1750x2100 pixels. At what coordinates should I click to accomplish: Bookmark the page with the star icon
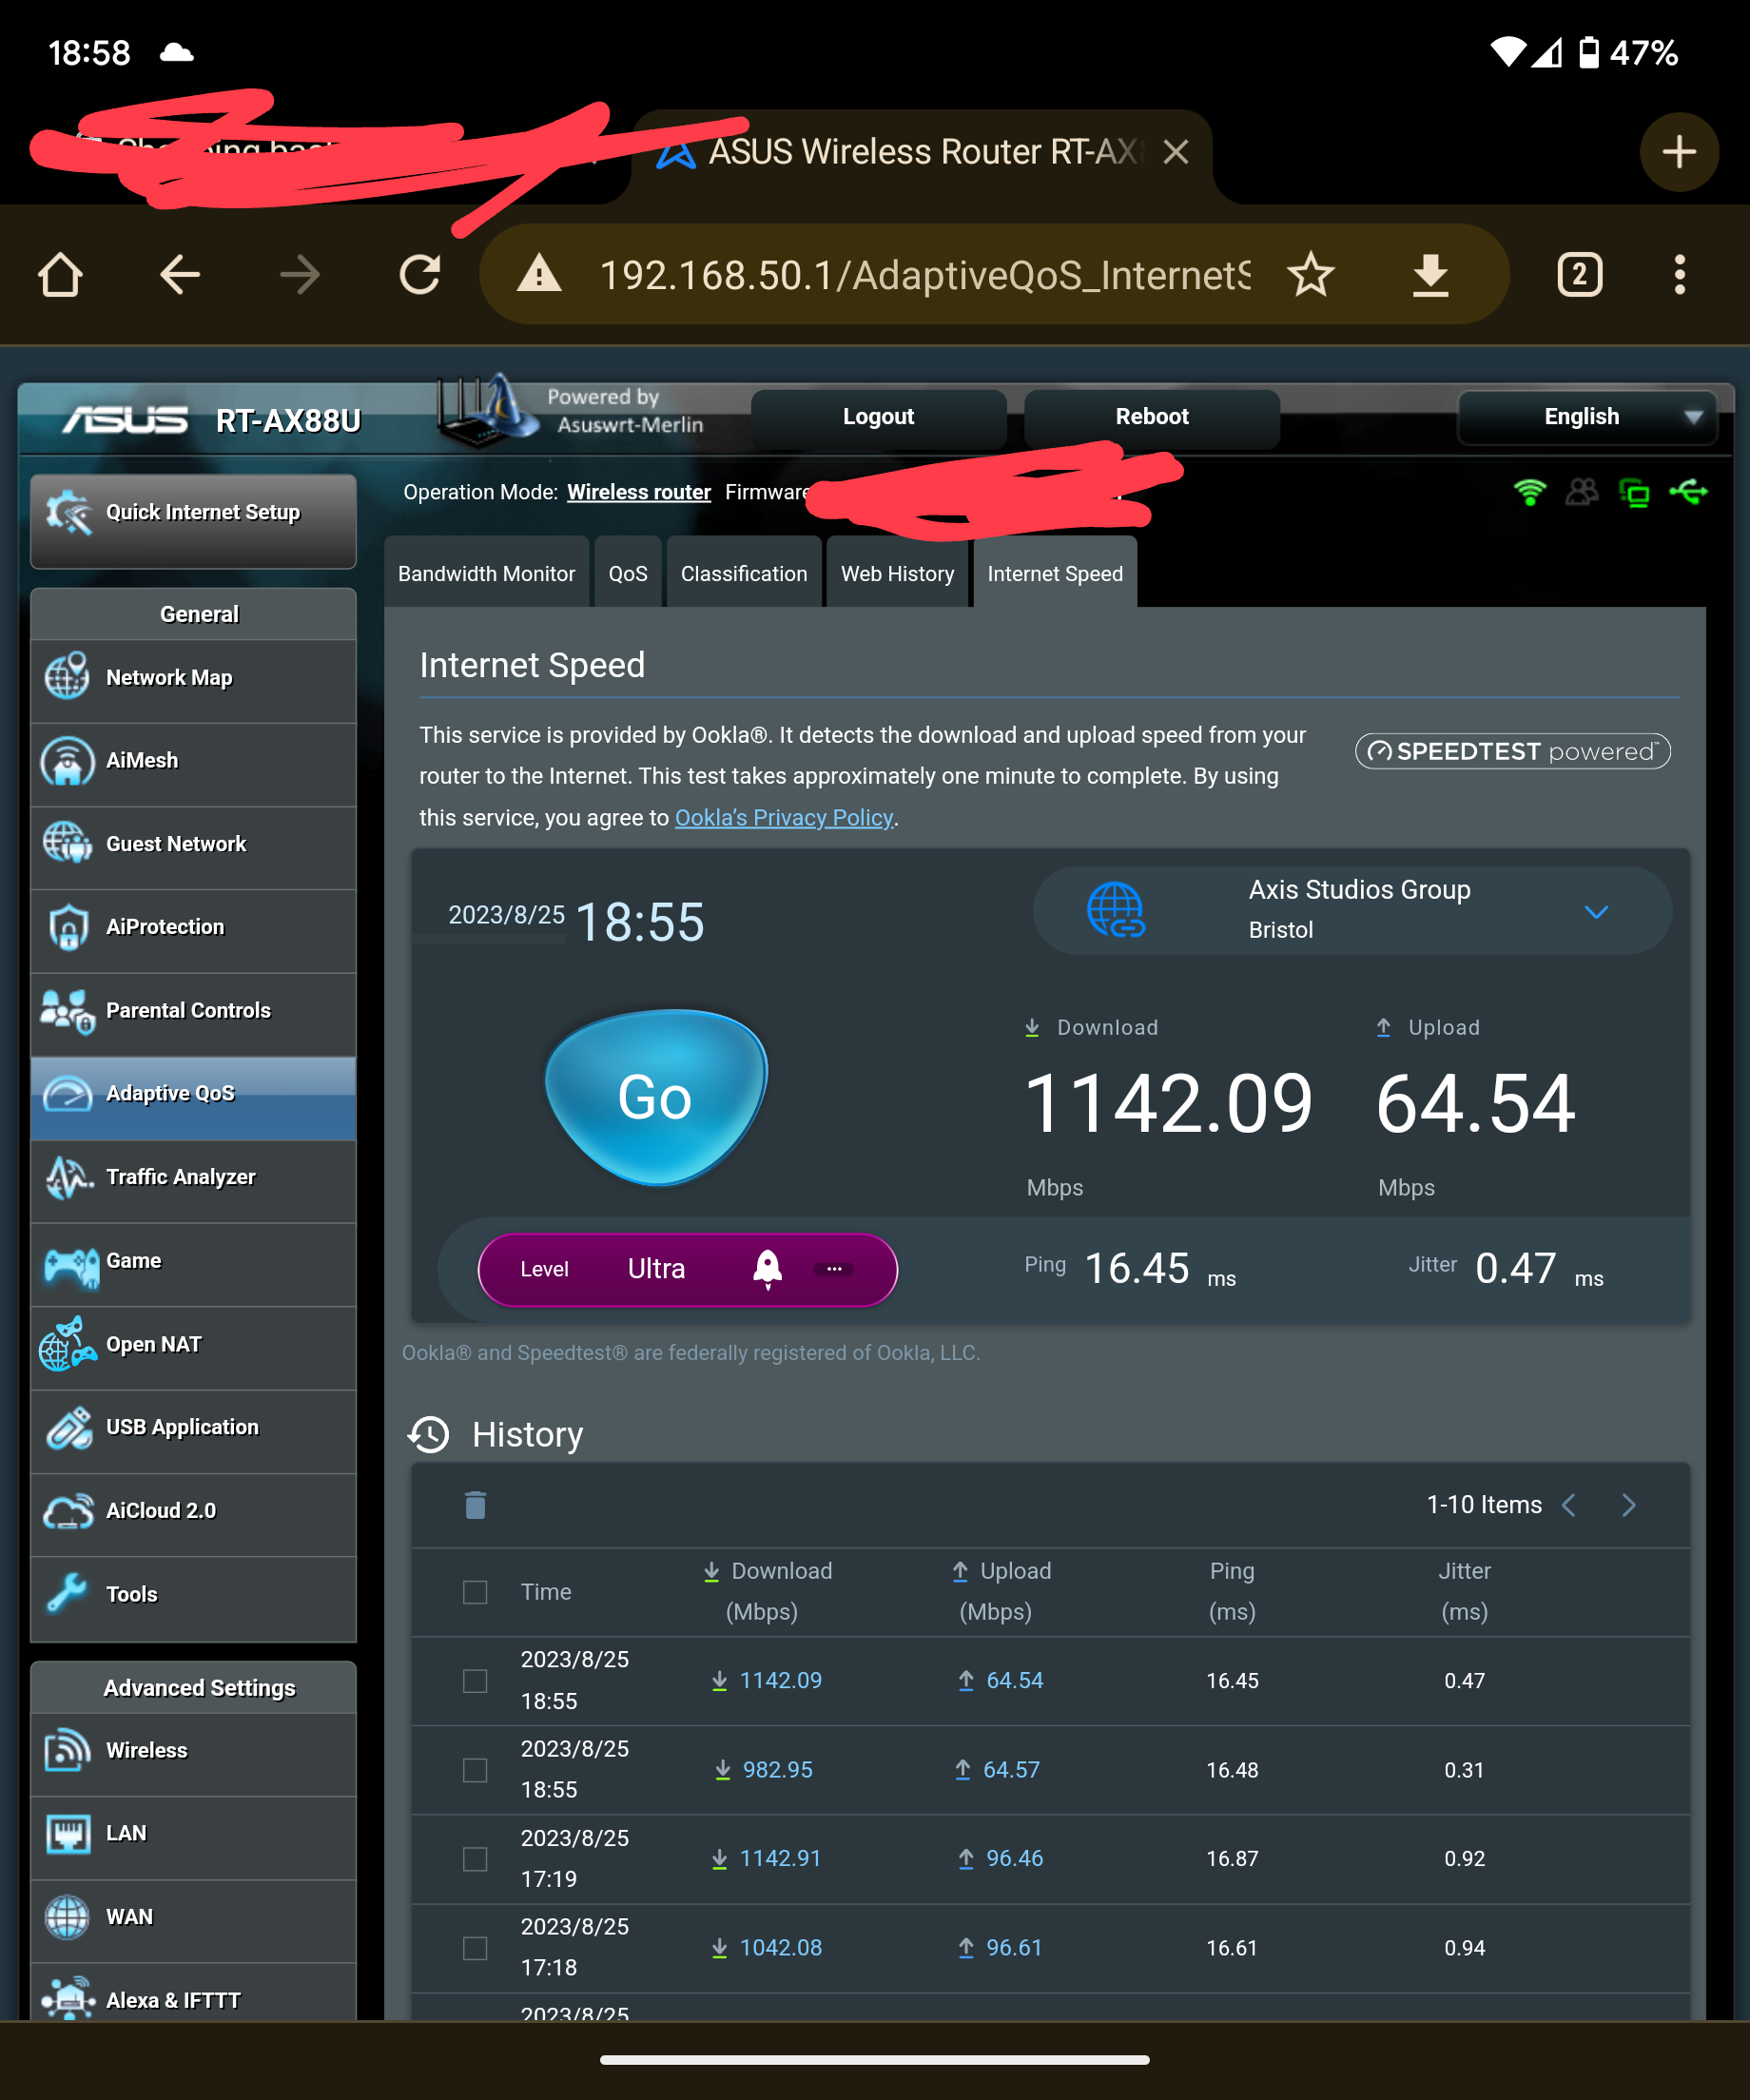(x=1310, y=274)
